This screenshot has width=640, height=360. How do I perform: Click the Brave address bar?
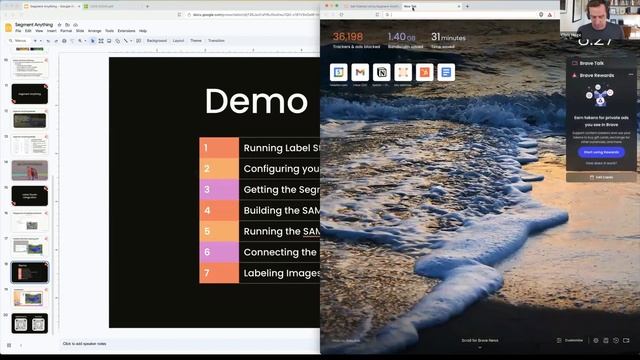(461, 15)
